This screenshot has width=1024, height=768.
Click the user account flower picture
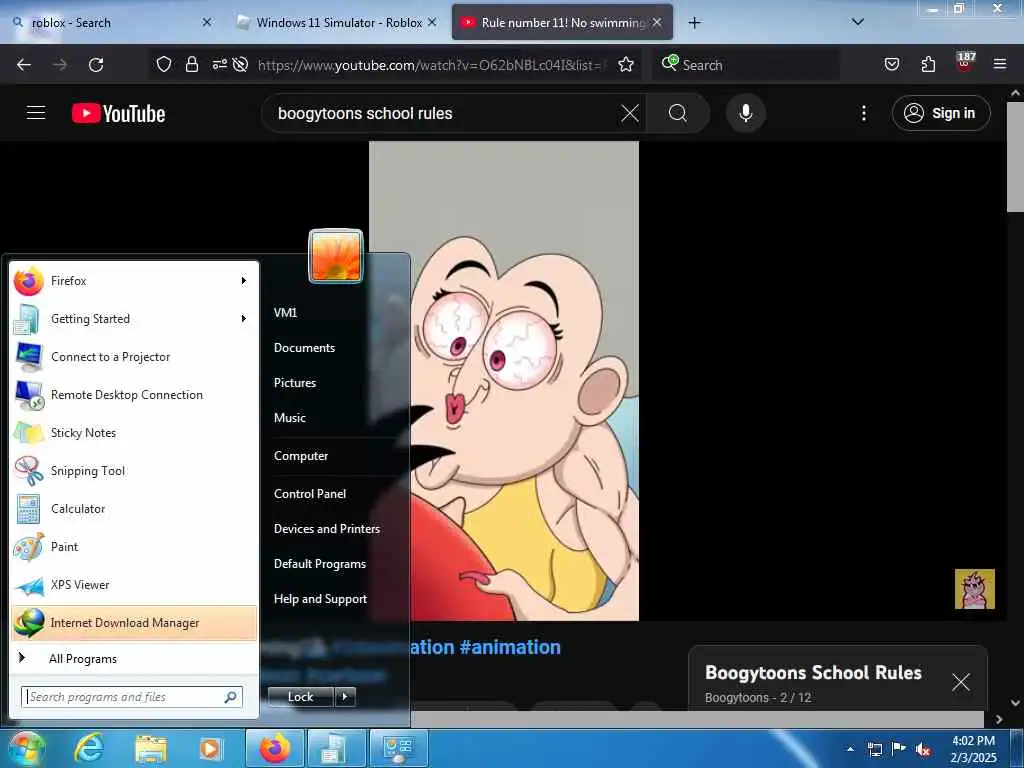click(x=336, y=256)
